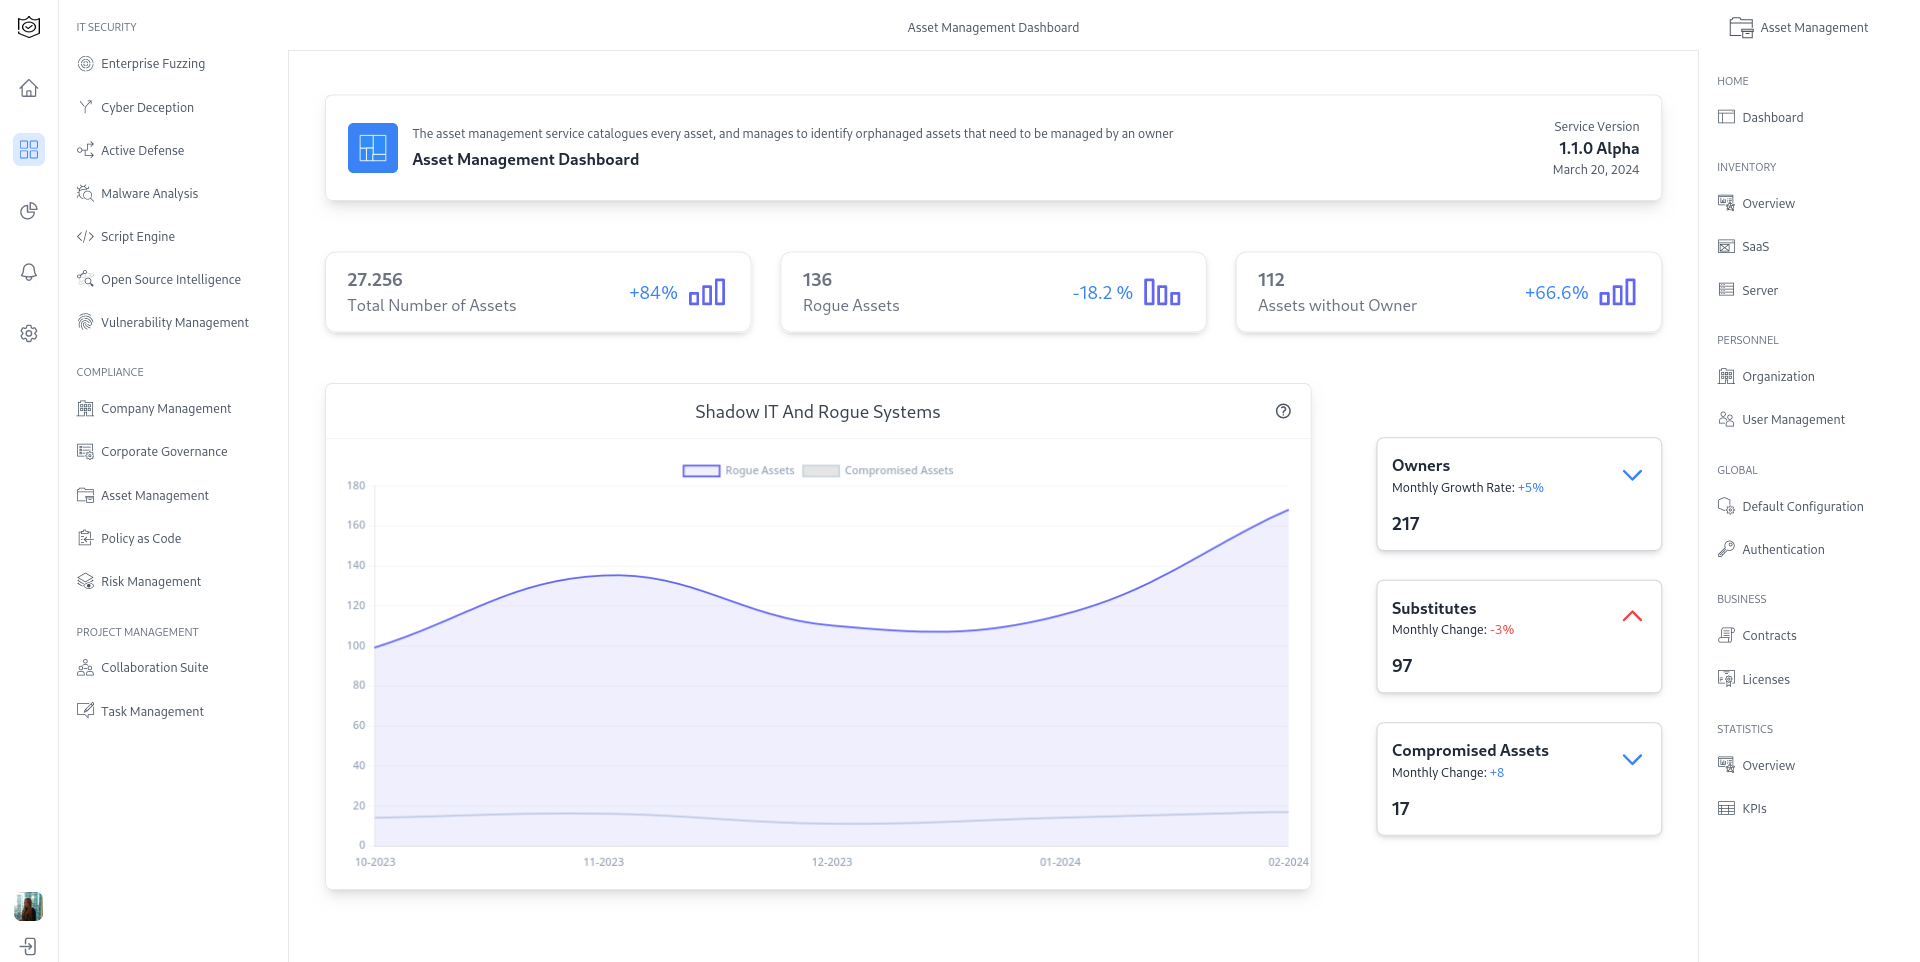The image size is (1920, 962).
Task: Expand the Owners card
Action: click(1632, 474)
